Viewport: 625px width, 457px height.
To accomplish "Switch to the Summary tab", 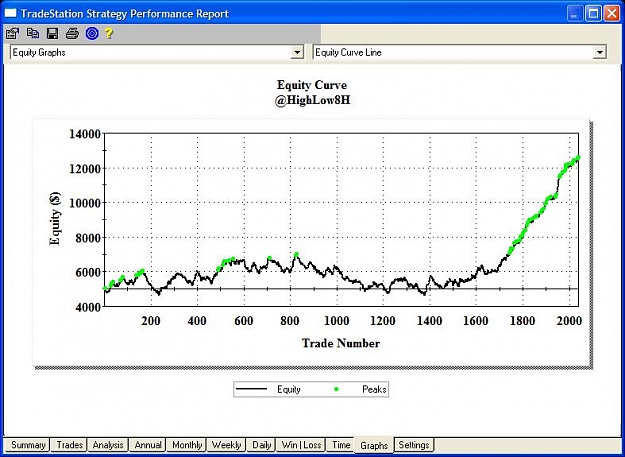I will coord(27,445).
